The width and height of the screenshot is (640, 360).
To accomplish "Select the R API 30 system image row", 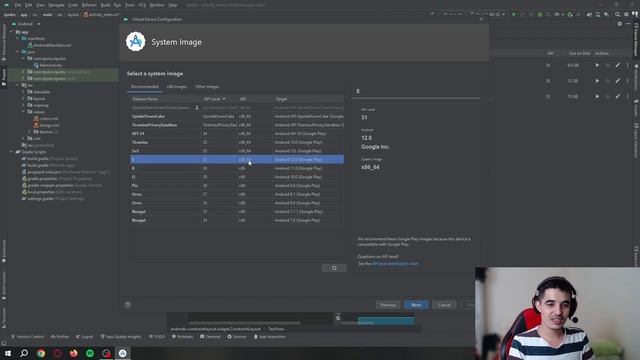I will pyautogui.click(x=237, y=168).
